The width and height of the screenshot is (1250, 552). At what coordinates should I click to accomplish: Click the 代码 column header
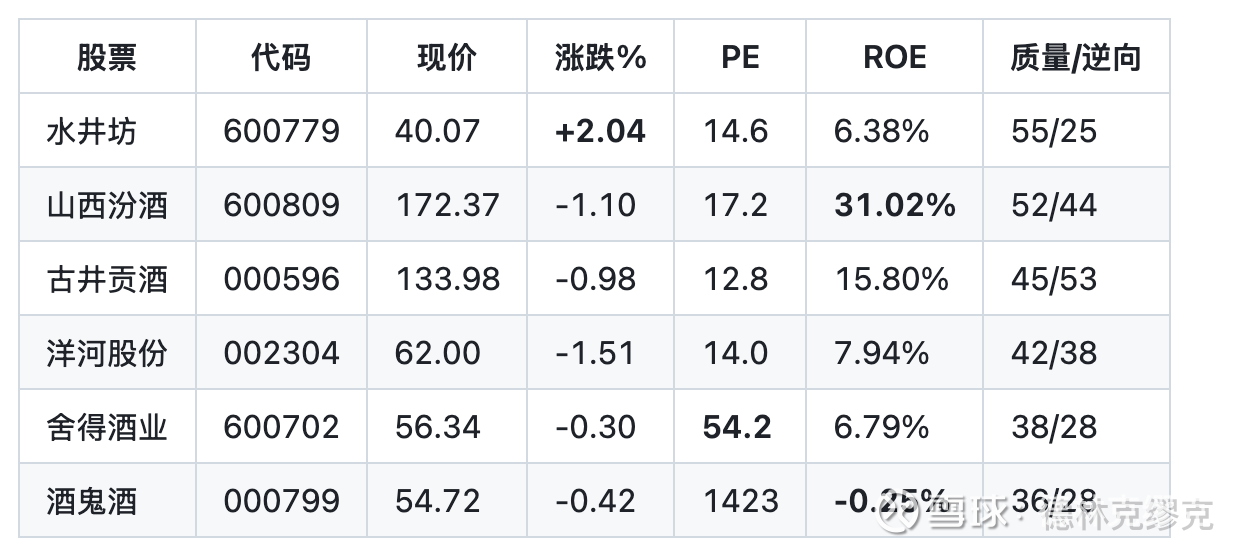tap(281, 57)
